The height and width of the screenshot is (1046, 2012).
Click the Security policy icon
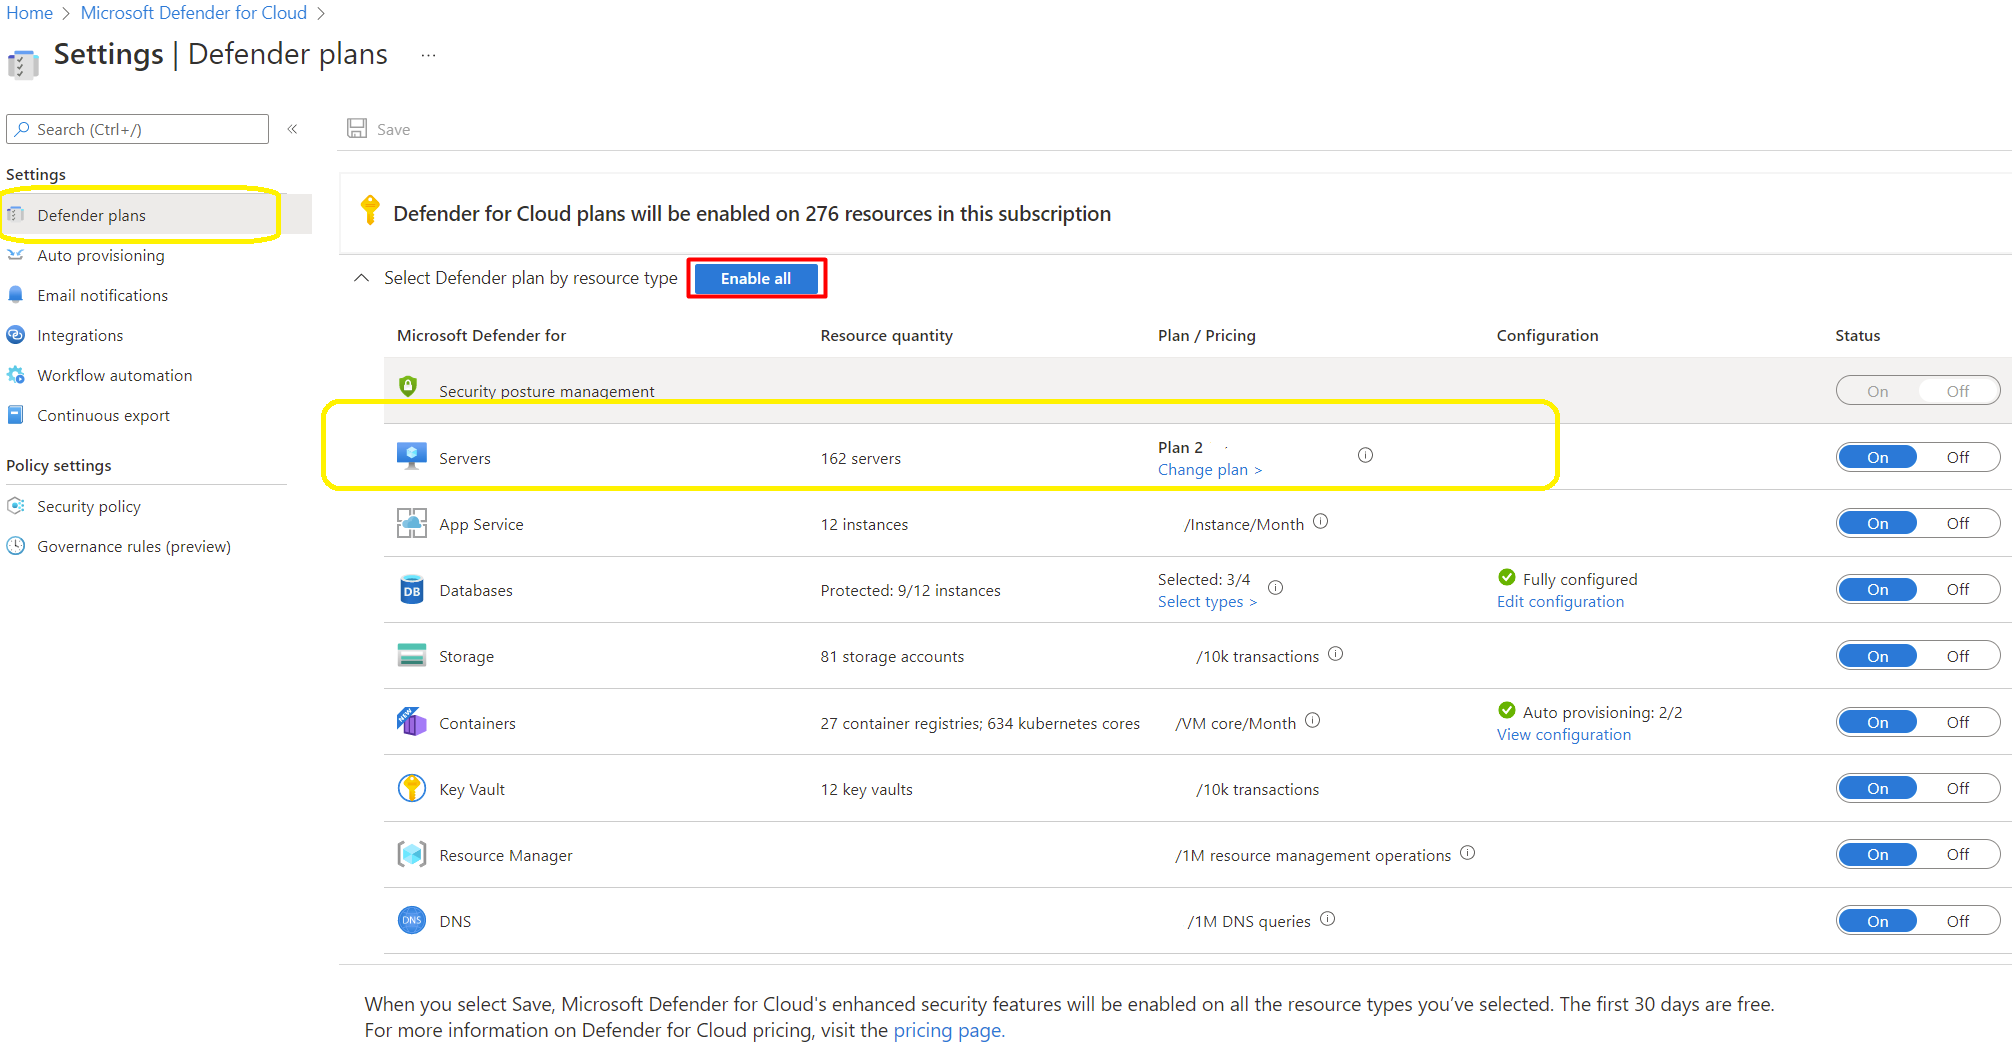coord(16,506)
